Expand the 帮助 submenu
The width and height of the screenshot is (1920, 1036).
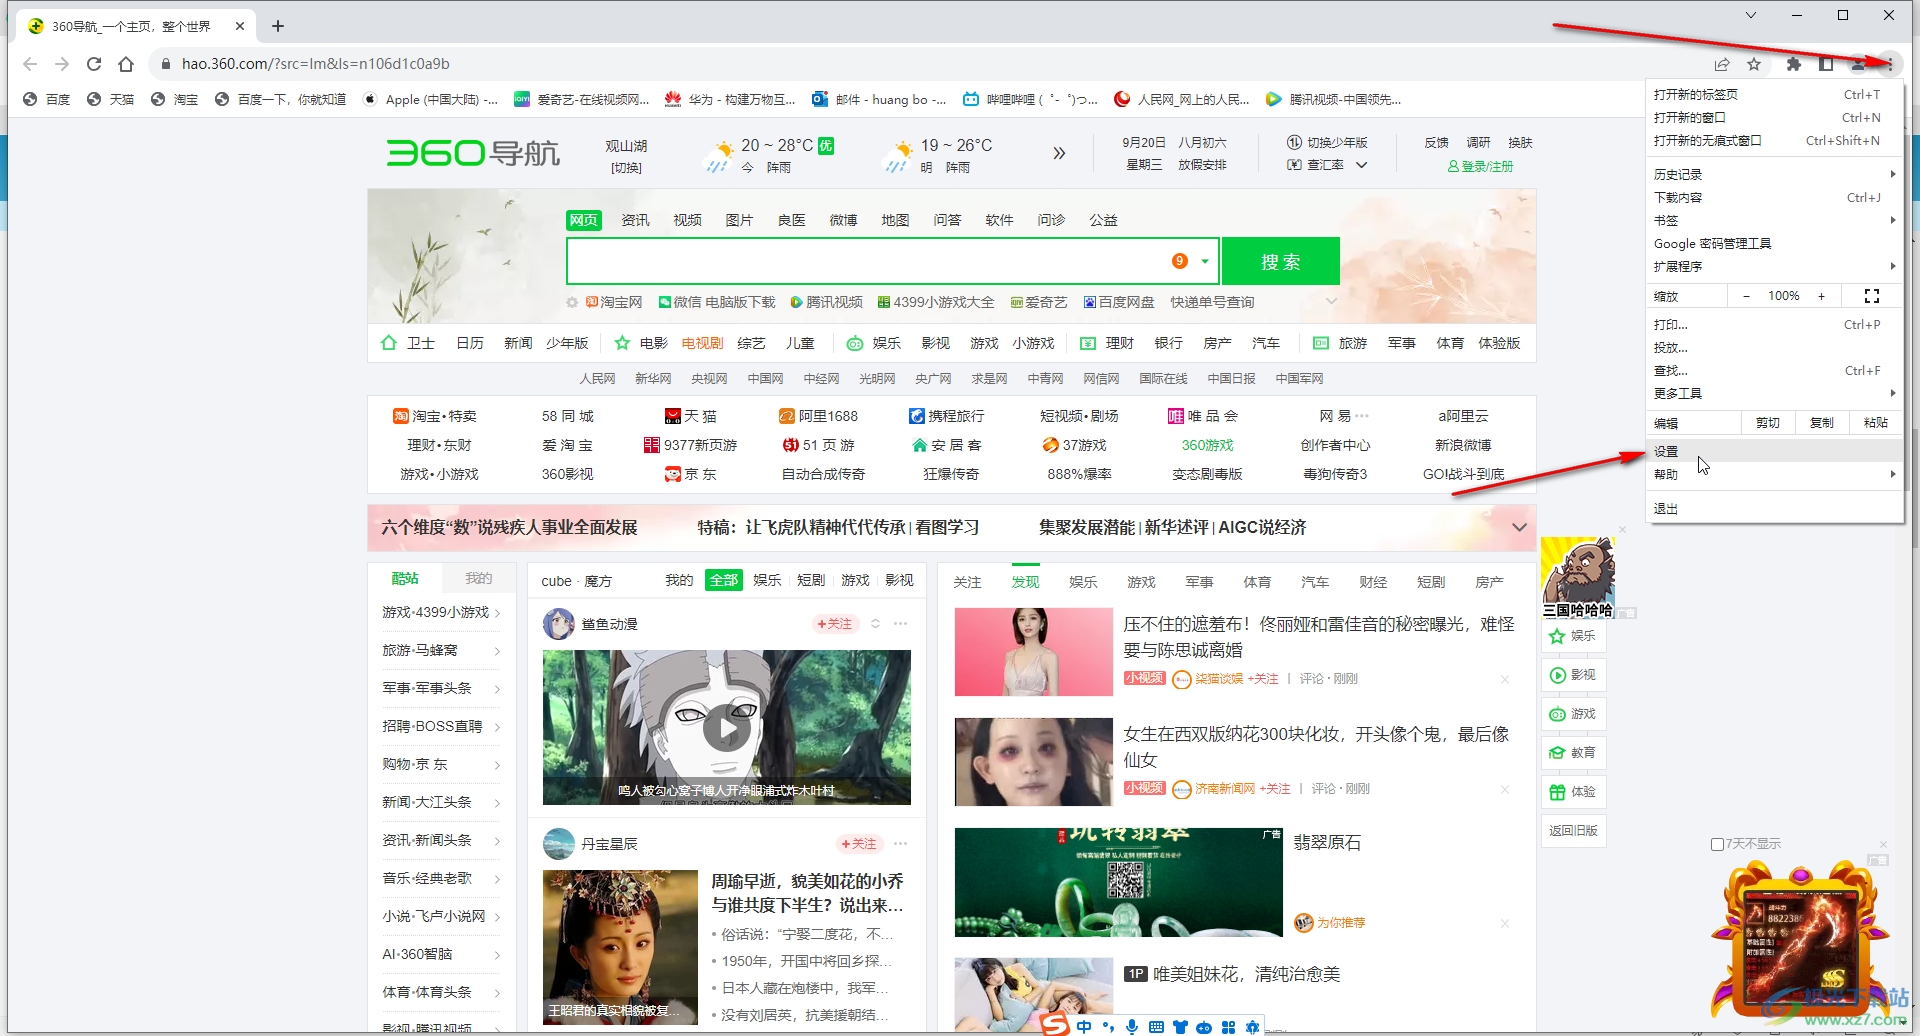point(1775,474)
